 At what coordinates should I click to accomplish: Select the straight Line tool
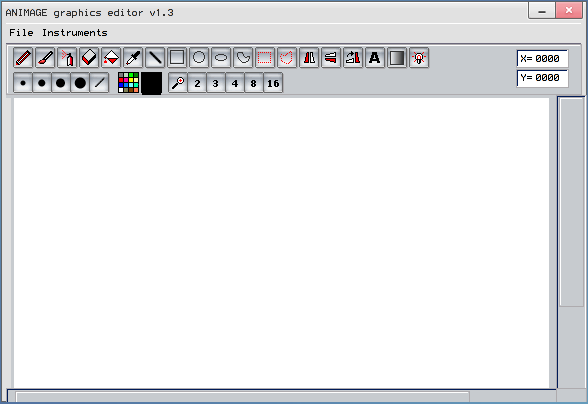155,58
